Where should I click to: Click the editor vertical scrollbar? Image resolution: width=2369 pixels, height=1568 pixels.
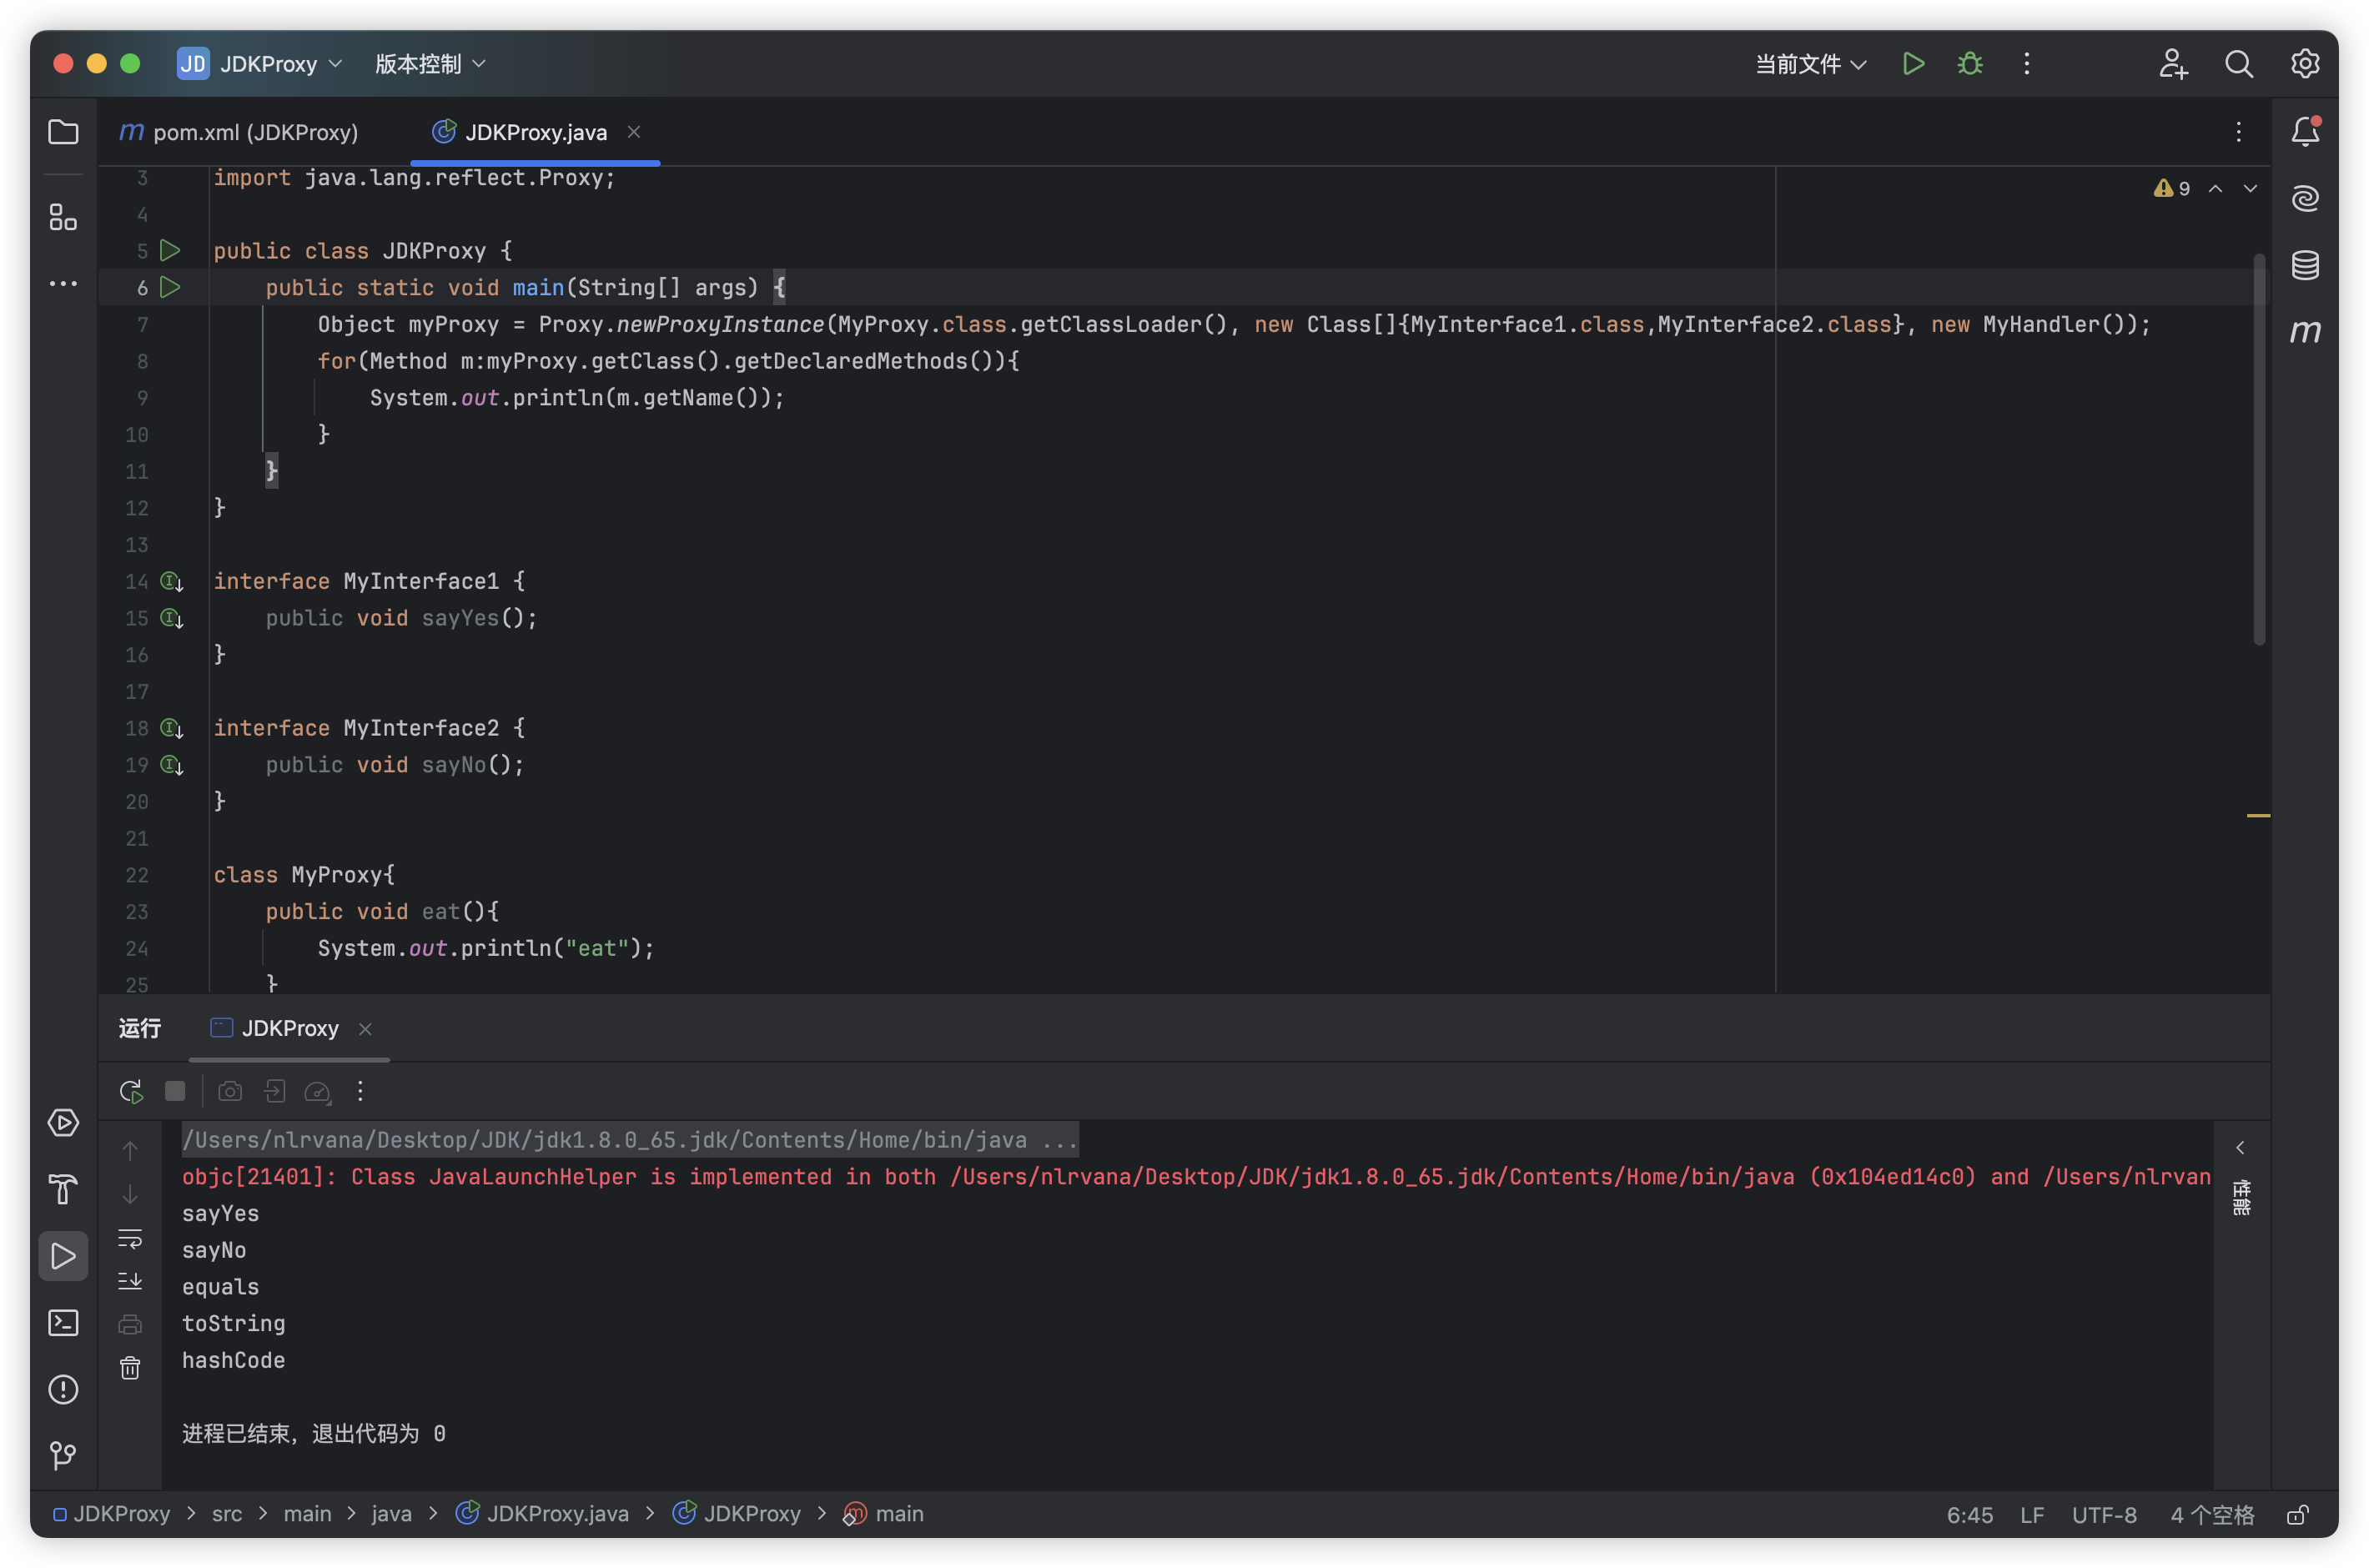tap(2259, 450)
